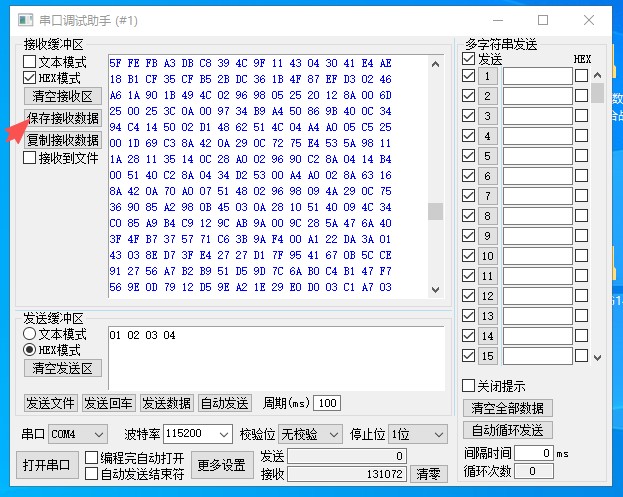Click multi-string list scroll up arrow
623x497 pixels.
pos(597,75)
